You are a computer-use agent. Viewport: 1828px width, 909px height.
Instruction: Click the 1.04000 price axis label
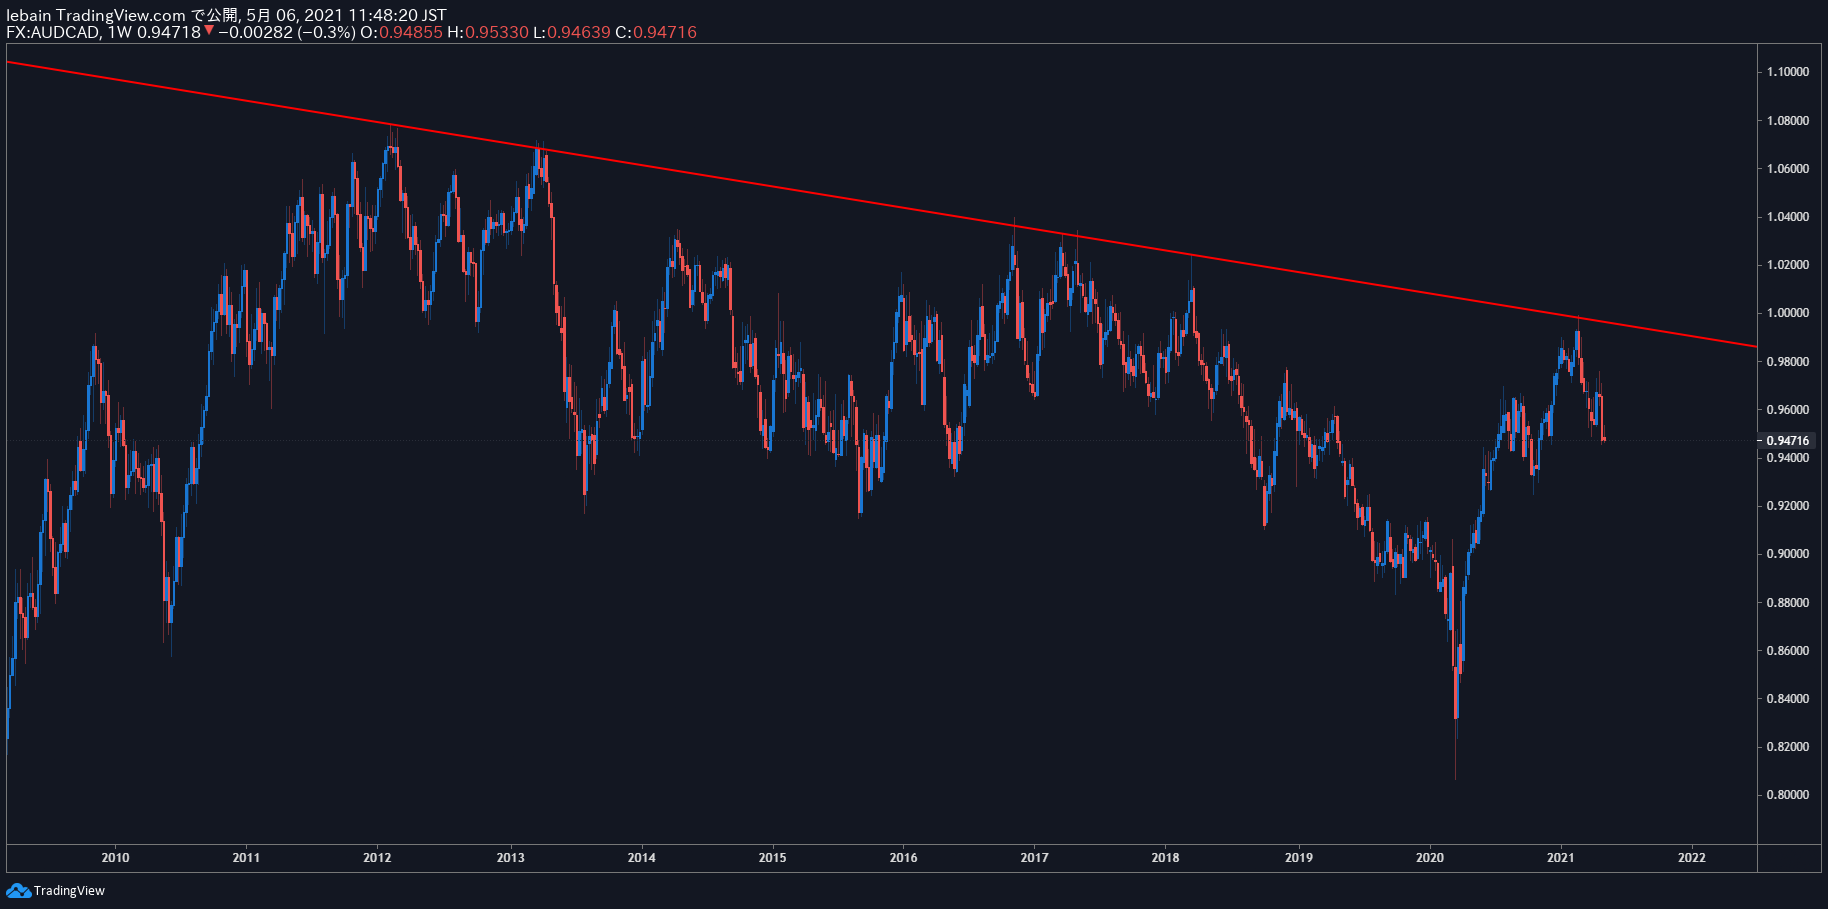pos(1788,217)
